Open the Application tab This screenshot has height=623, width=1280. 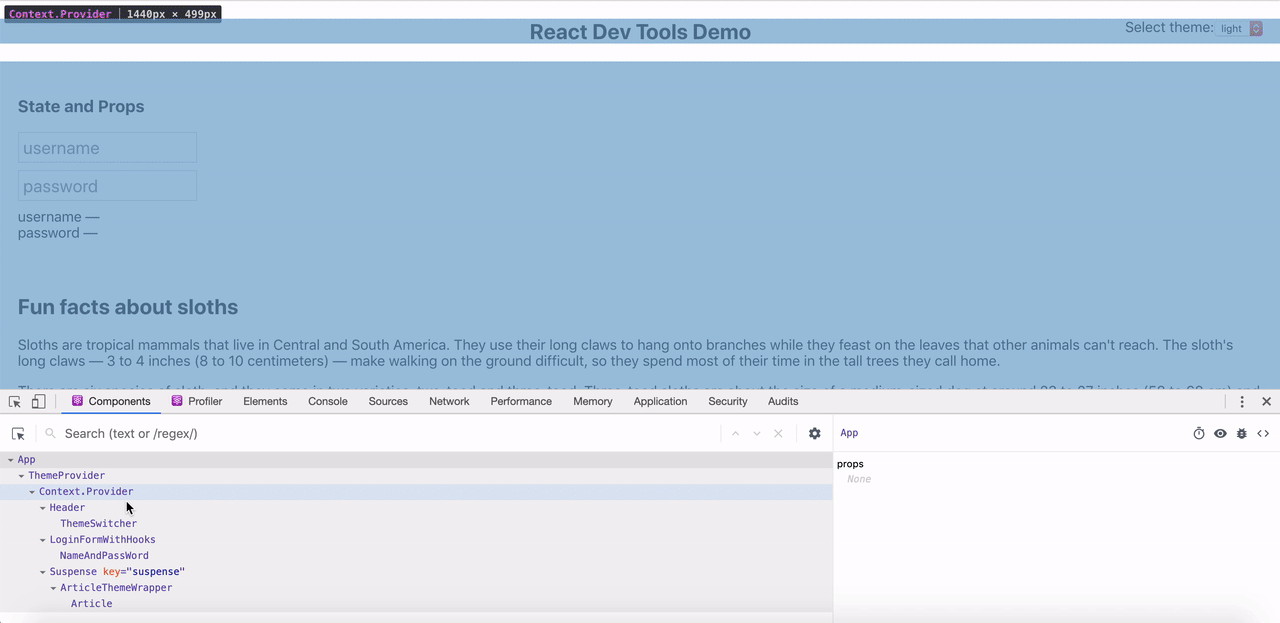[660, 402]
